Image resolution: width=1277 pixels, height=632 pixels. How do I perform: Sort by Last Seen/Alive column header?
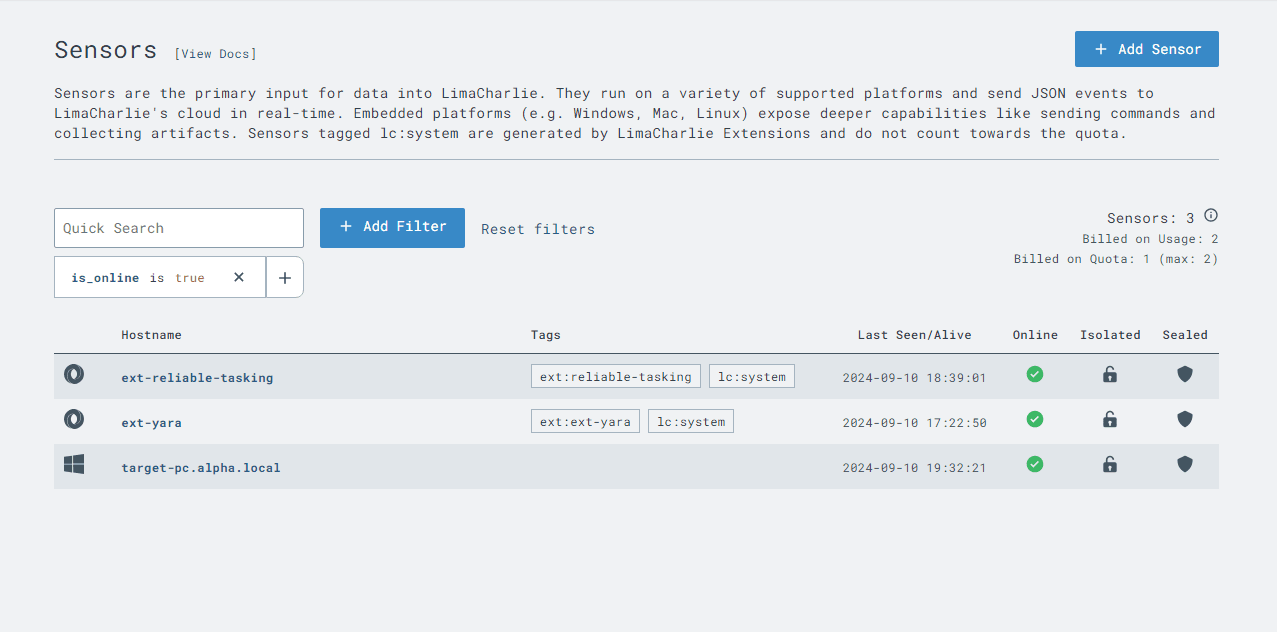[x=914, y=335]
